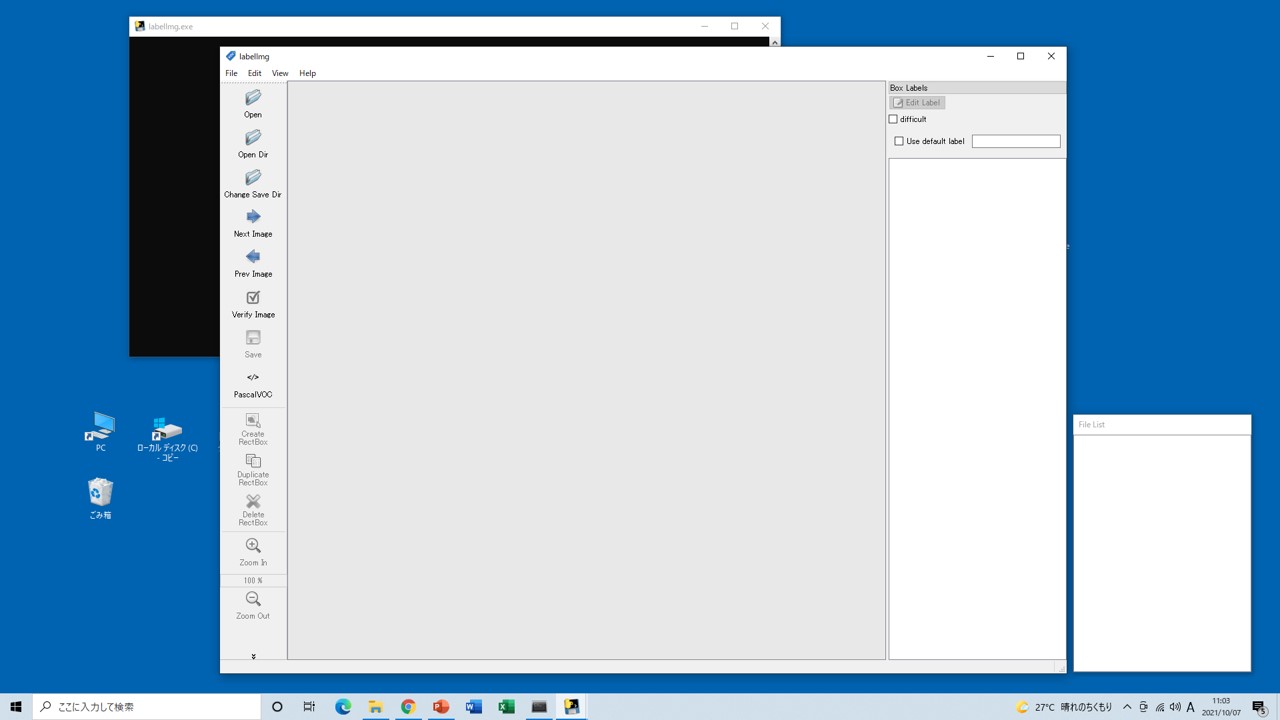Click the Change Save Dir icon

pos(252,183)
